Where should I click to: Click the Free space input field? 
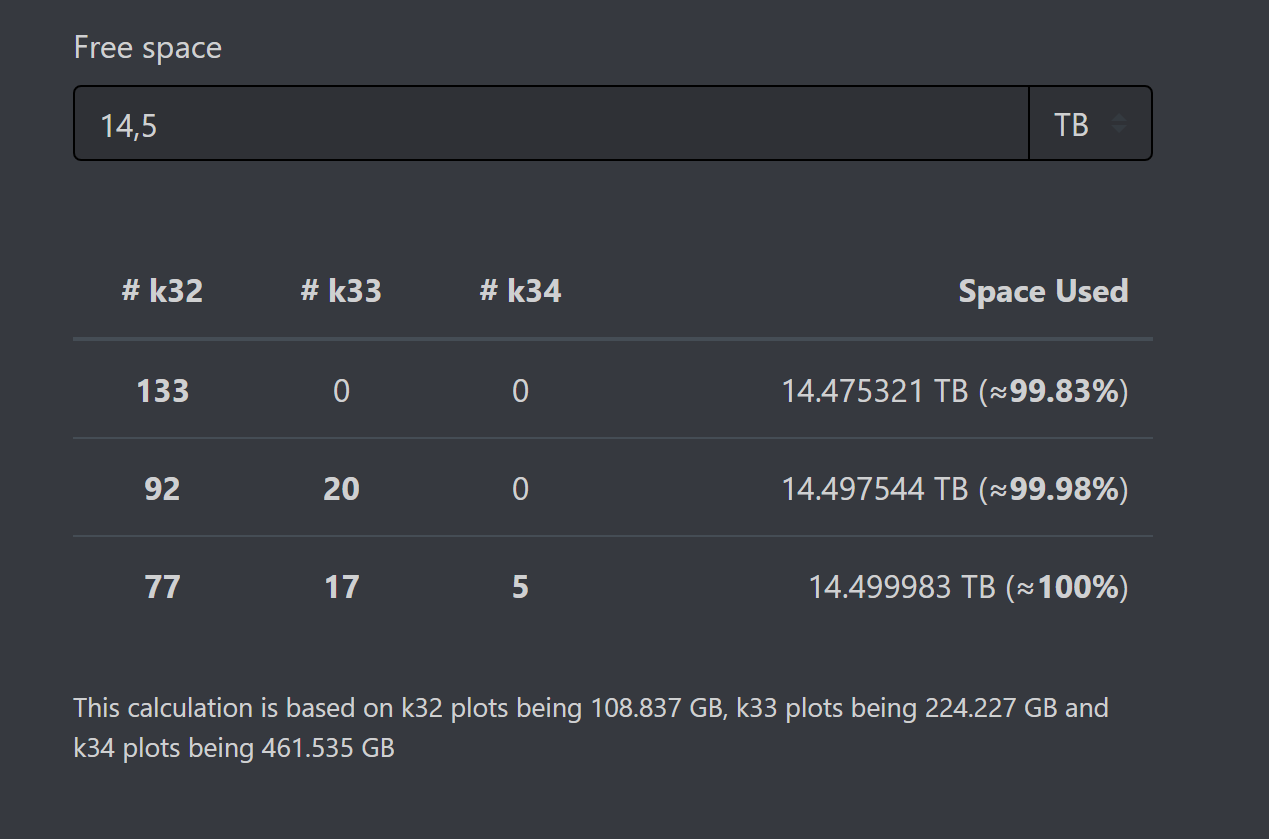[550, 124]
